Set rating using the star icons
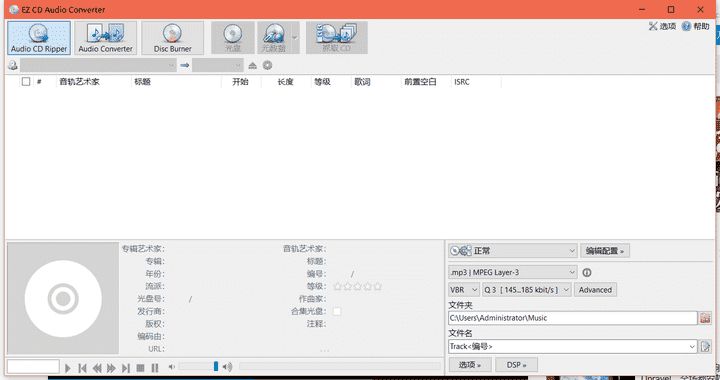 pyautogui.click(x=357, y=286)
